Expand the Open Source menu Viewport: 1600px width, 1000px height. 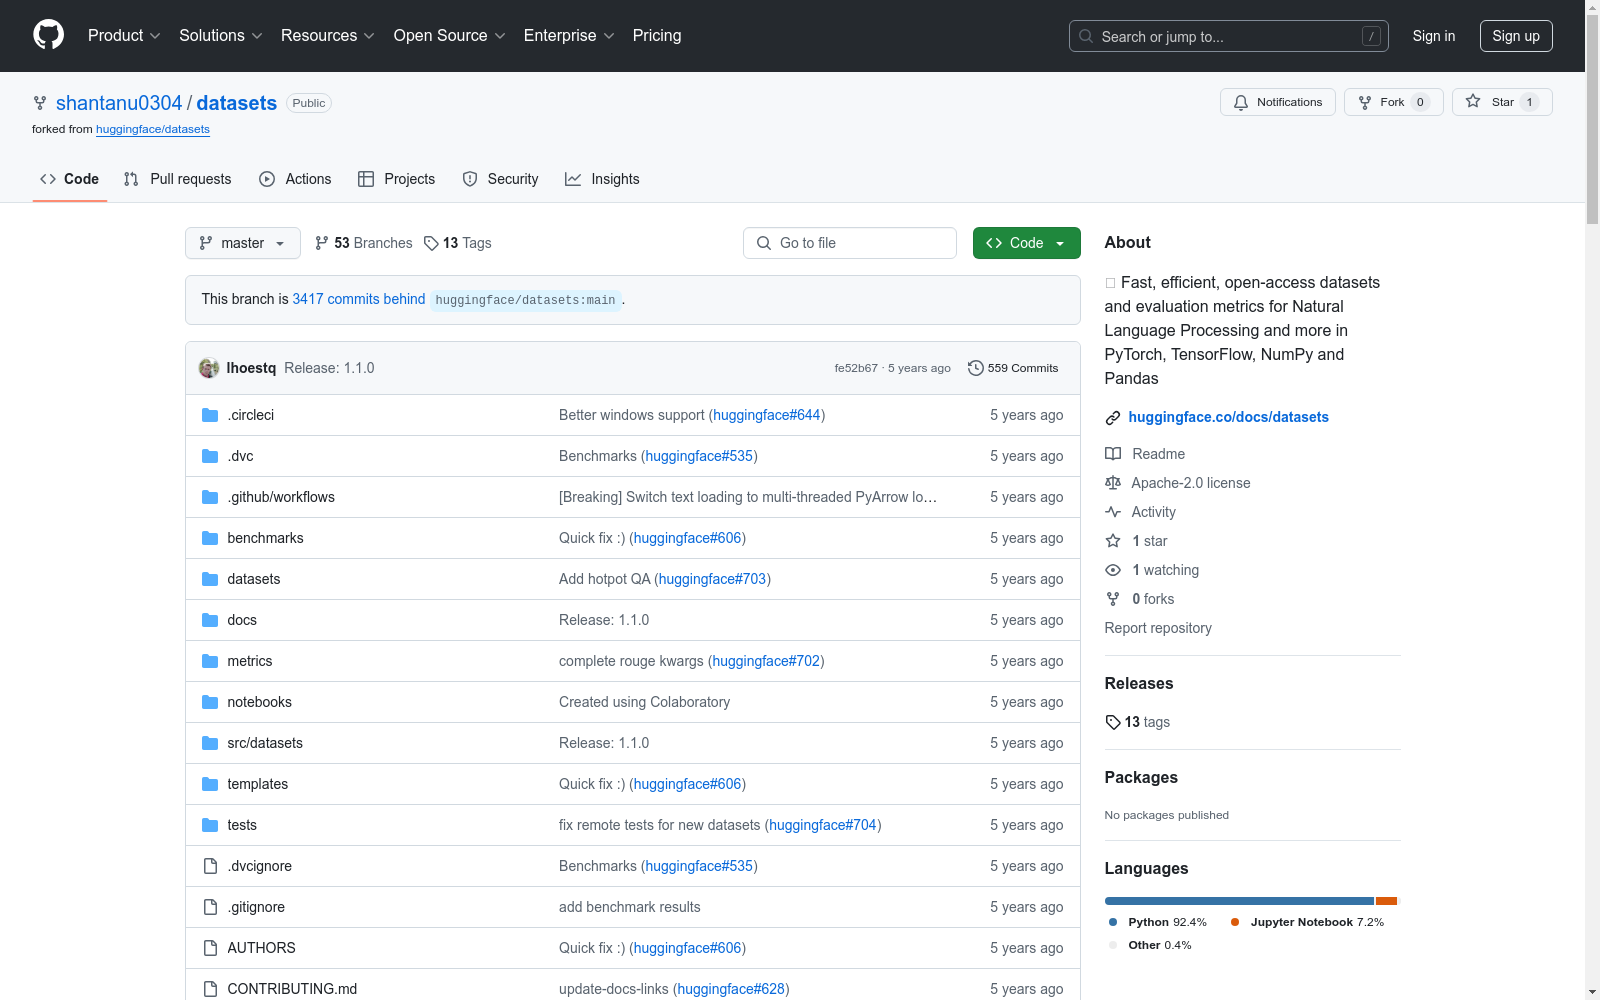[x=450, y=35]
